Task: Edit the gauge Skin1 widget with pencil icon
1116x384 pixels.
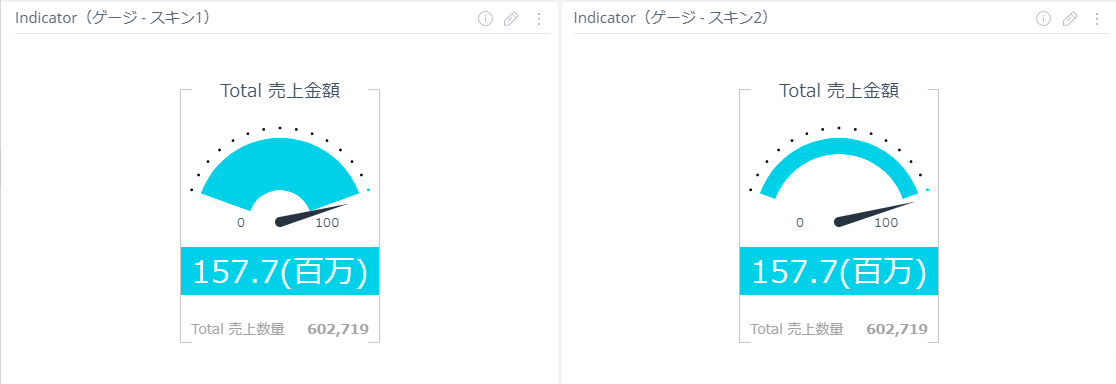Action: click(511, 19)
